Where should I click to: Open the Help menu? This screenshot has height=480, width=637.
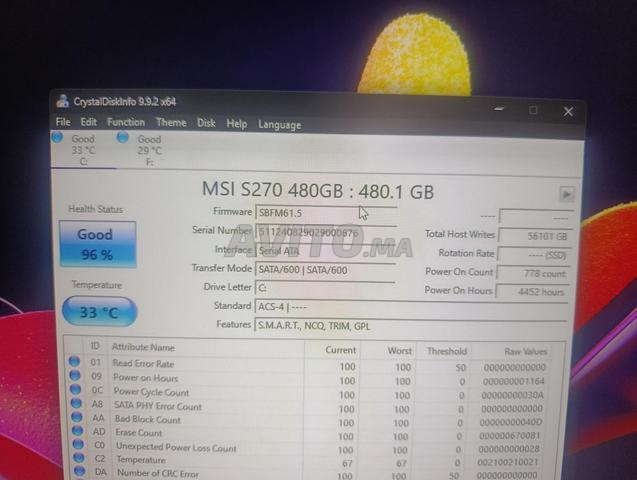tap(236, 123)
